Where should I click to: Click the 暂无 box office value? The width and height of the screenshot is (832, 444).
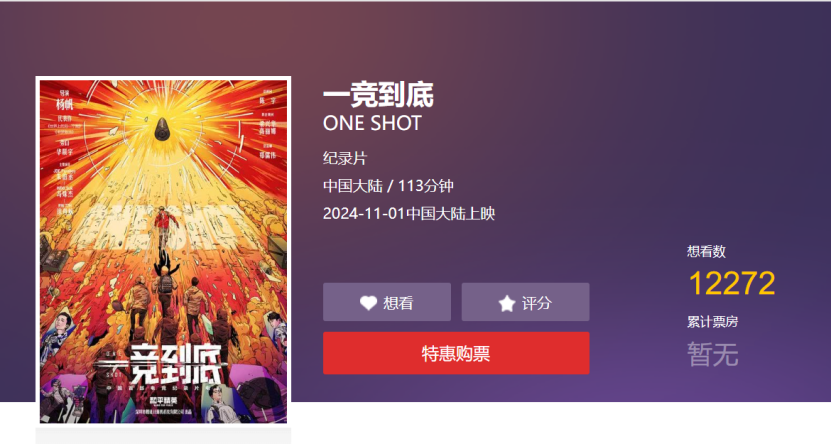click(713, 354)
